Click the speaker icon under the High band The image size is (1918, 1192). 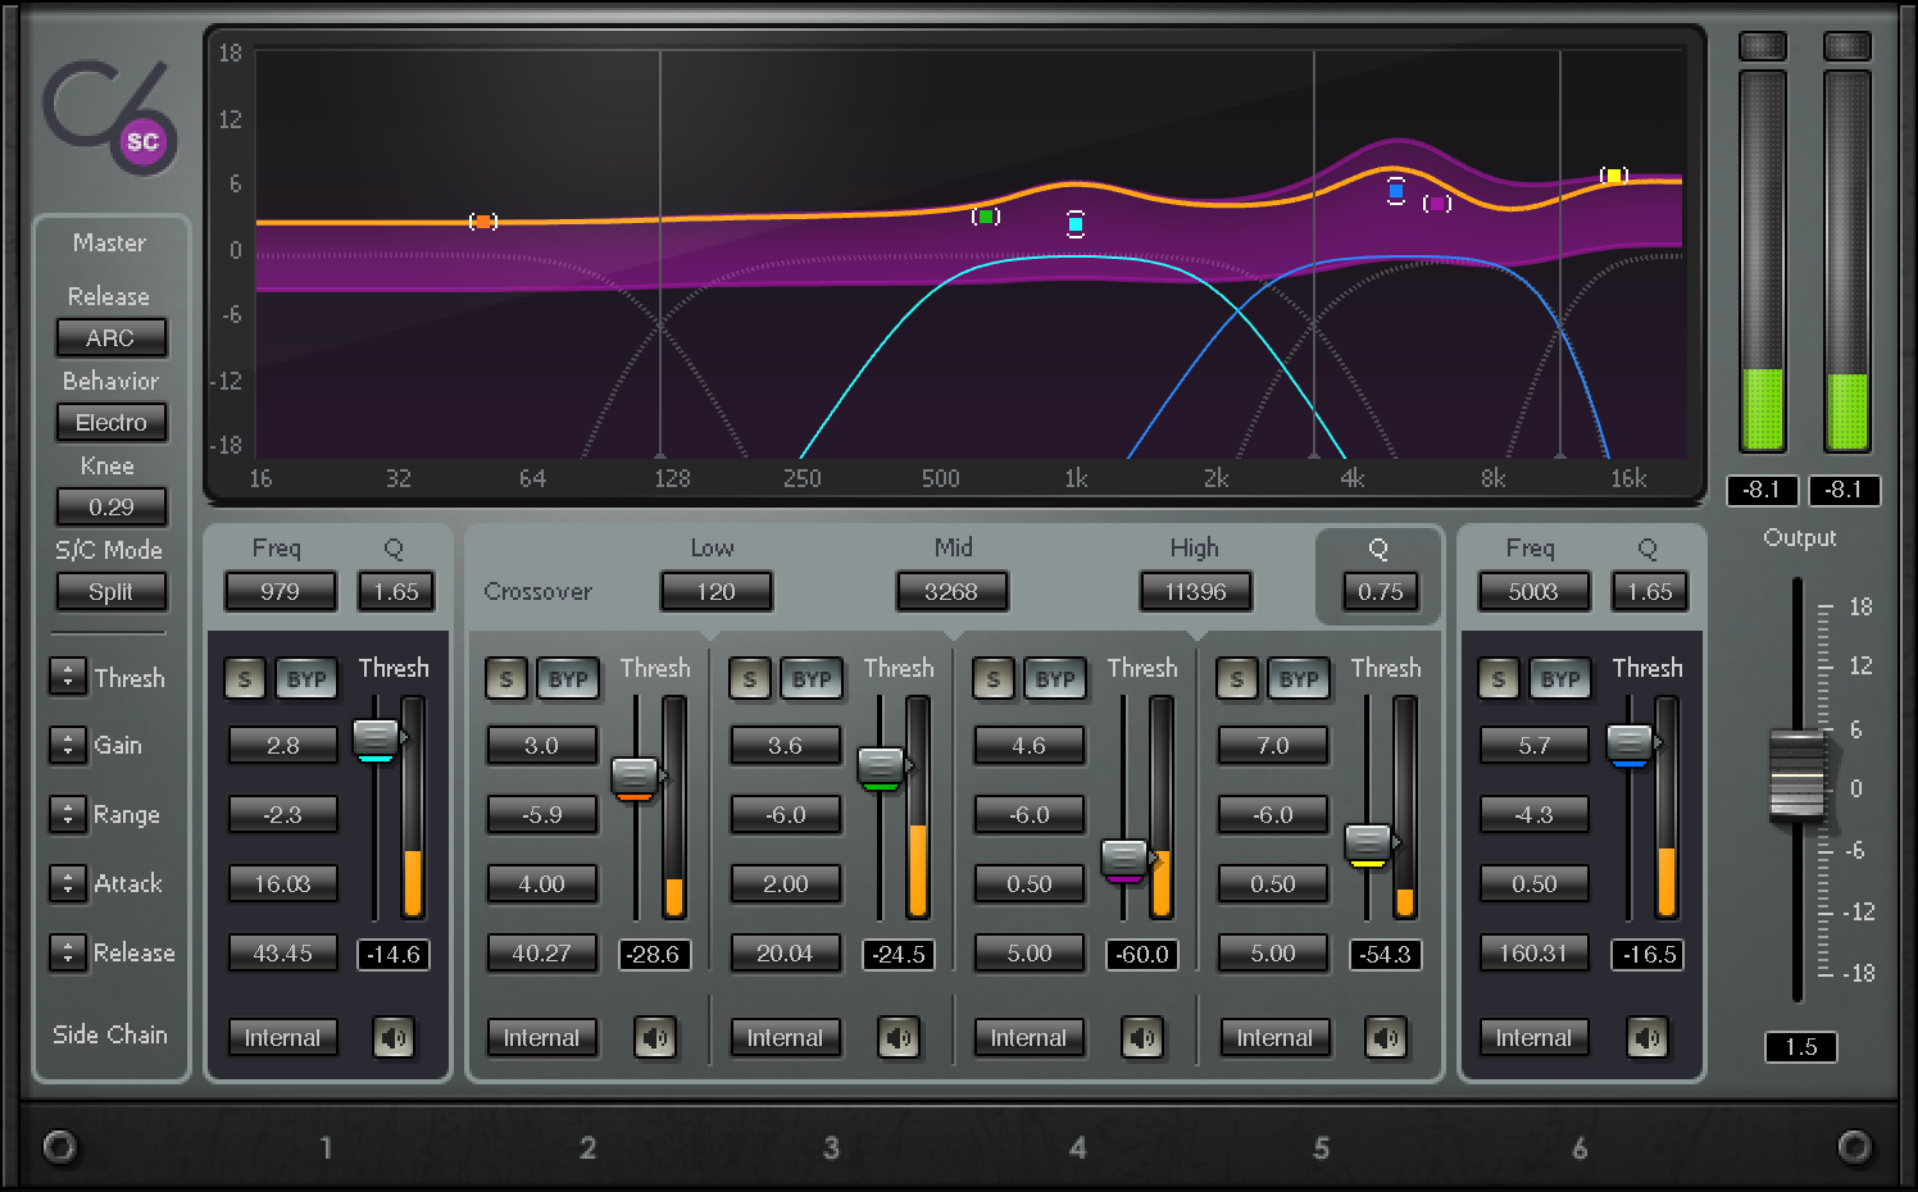pos(1143,1037)
